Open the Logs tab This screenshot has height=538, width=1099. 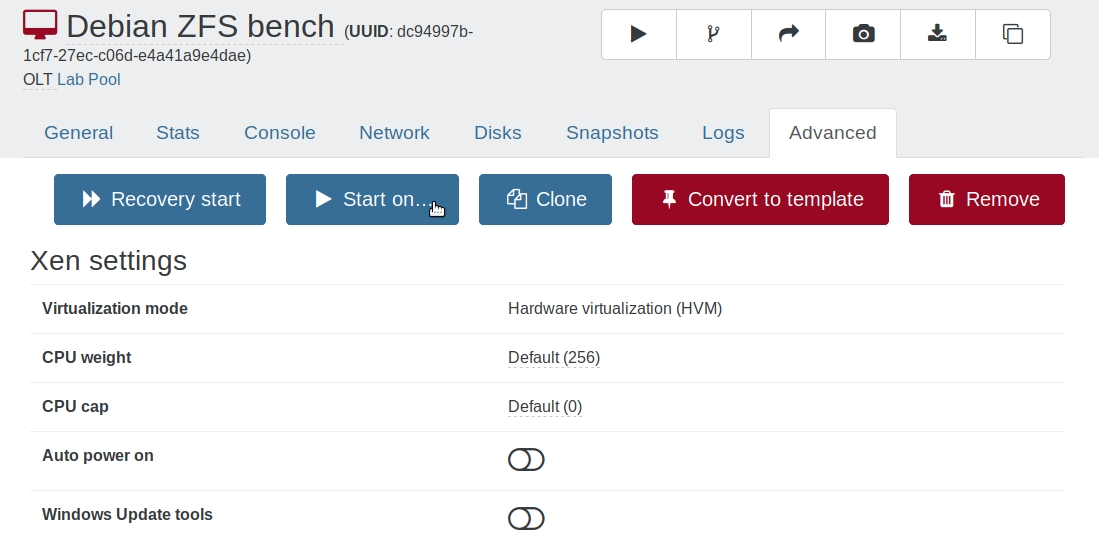coord(723,132)
